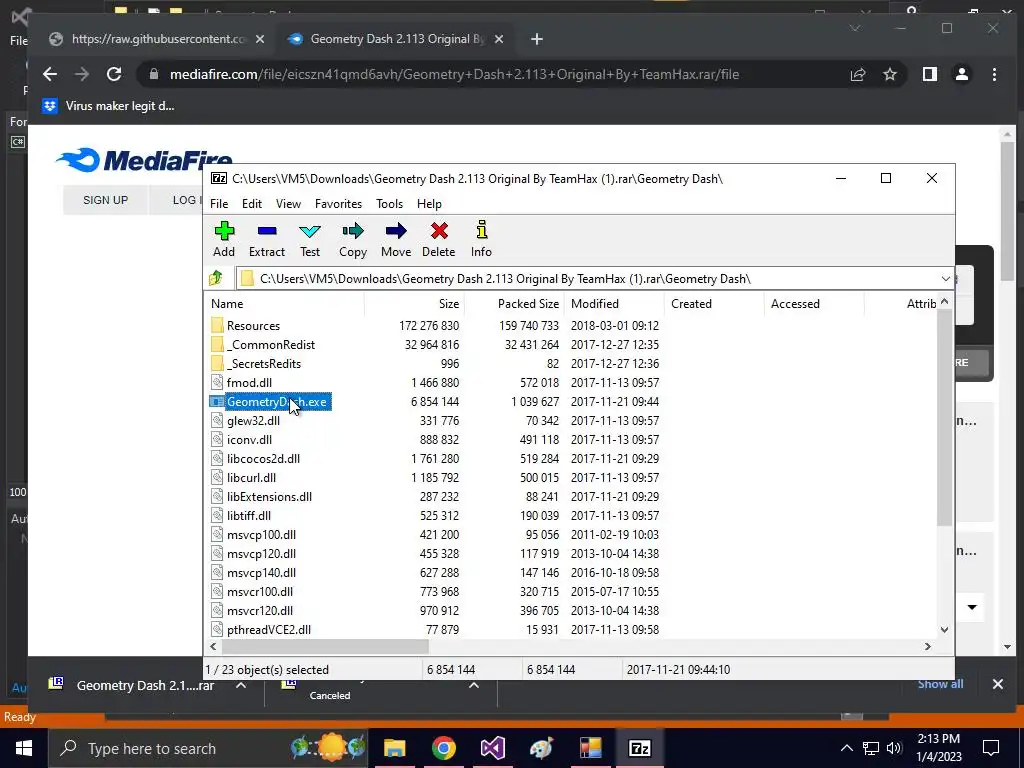
Task: Click Show all downloads link
Action: coord(940,684)
